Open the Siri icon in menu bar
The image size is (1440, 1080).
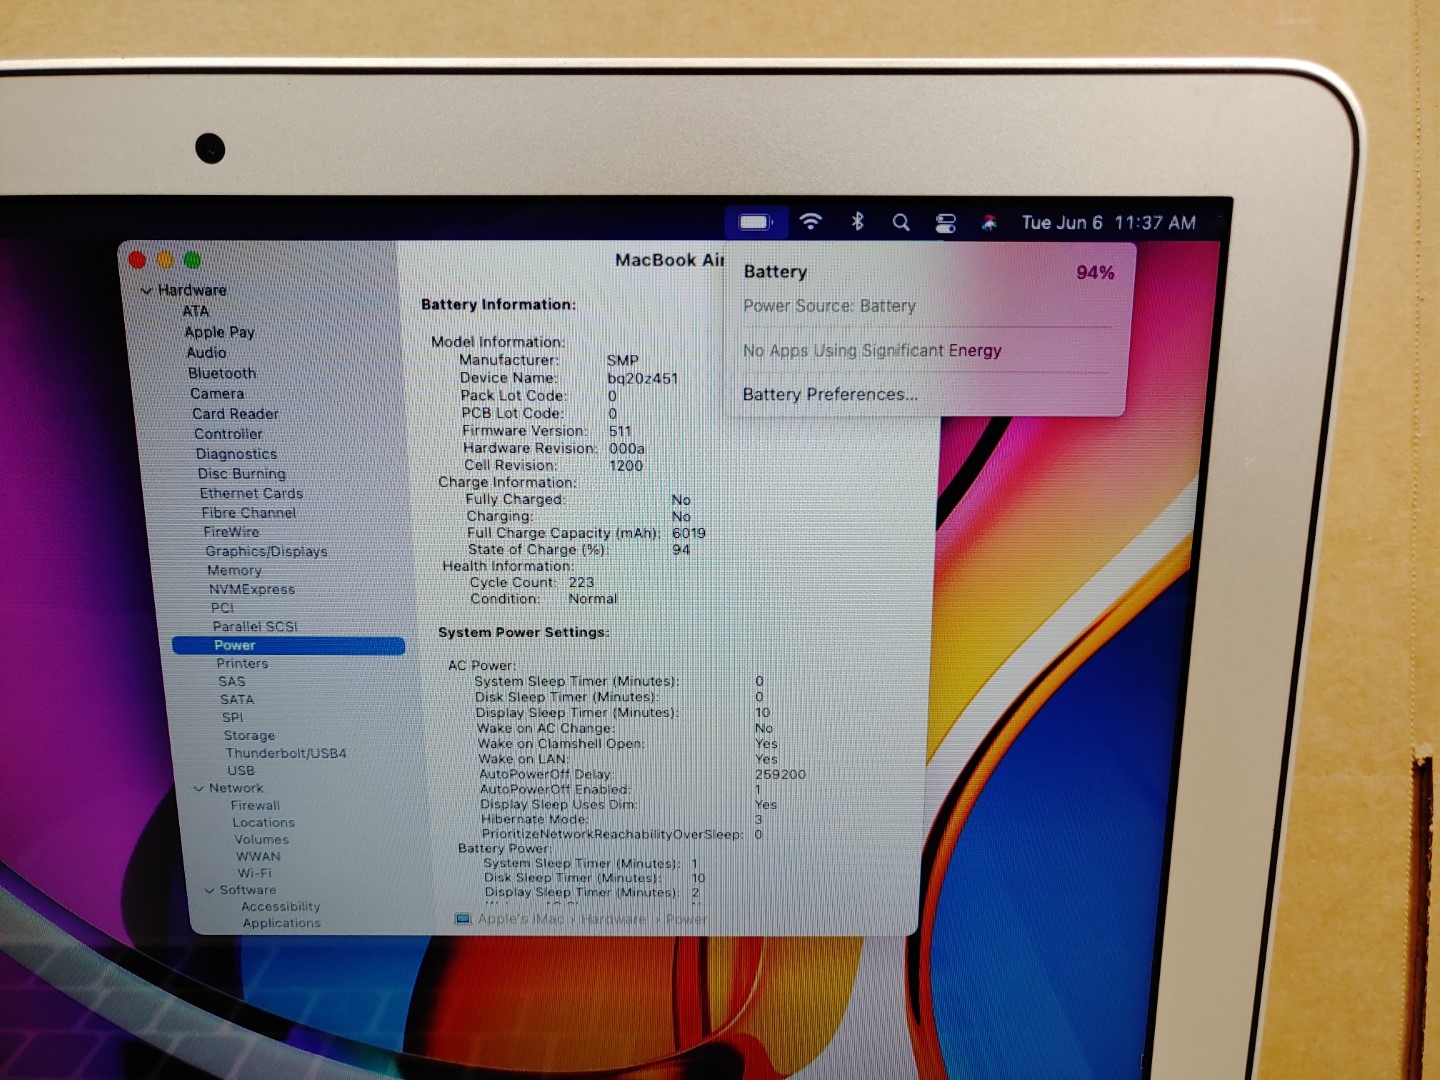pos(989,223)
